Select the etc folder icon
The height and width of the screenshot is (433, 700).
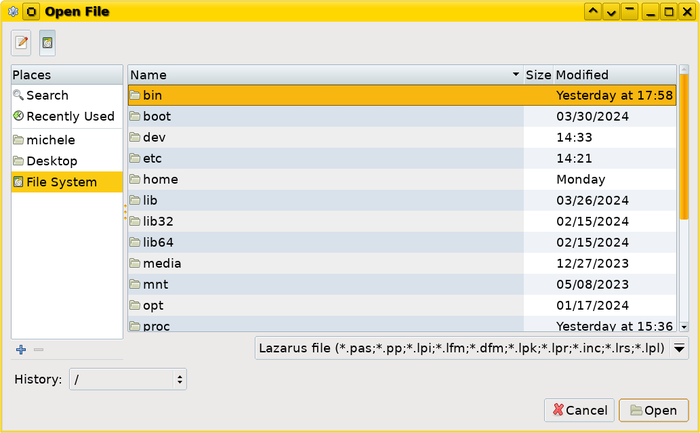pos(135,158)
